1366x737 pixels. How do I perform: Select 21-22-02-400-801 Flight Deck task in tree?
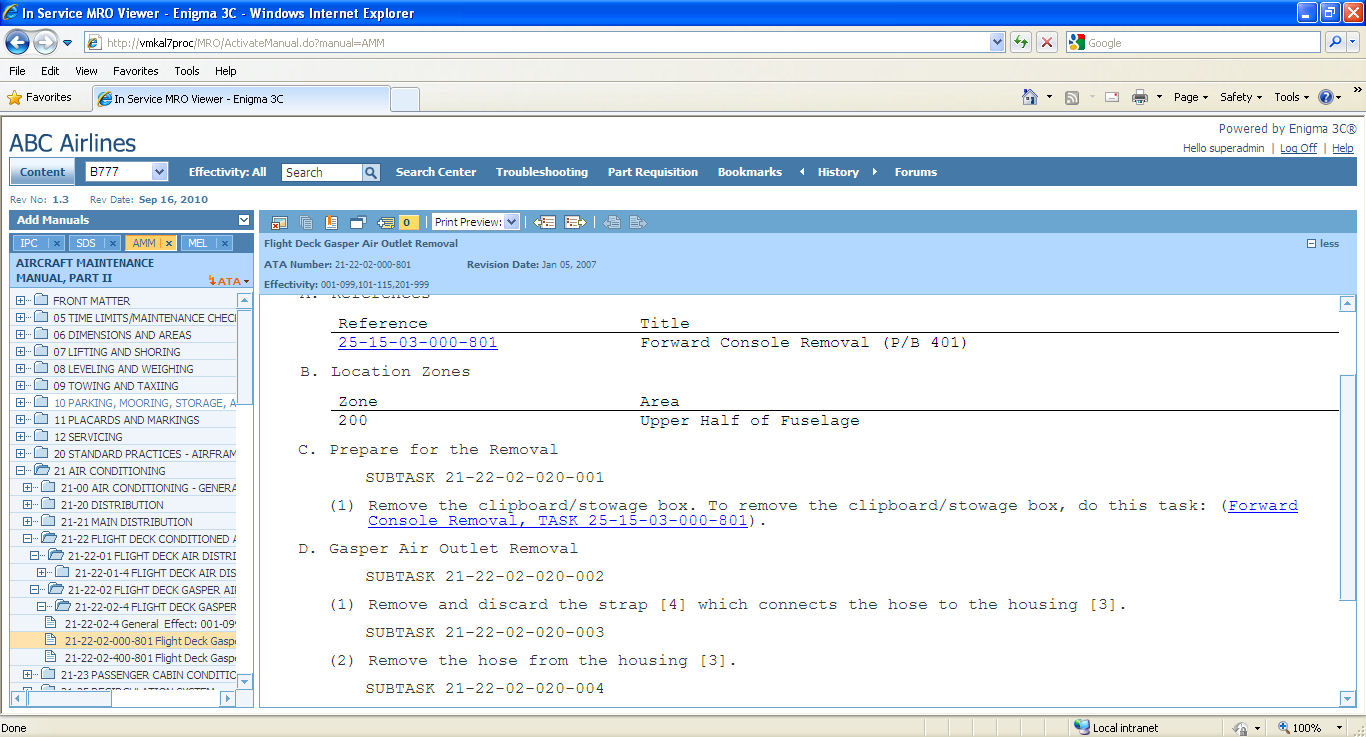[x=150, y=658]
